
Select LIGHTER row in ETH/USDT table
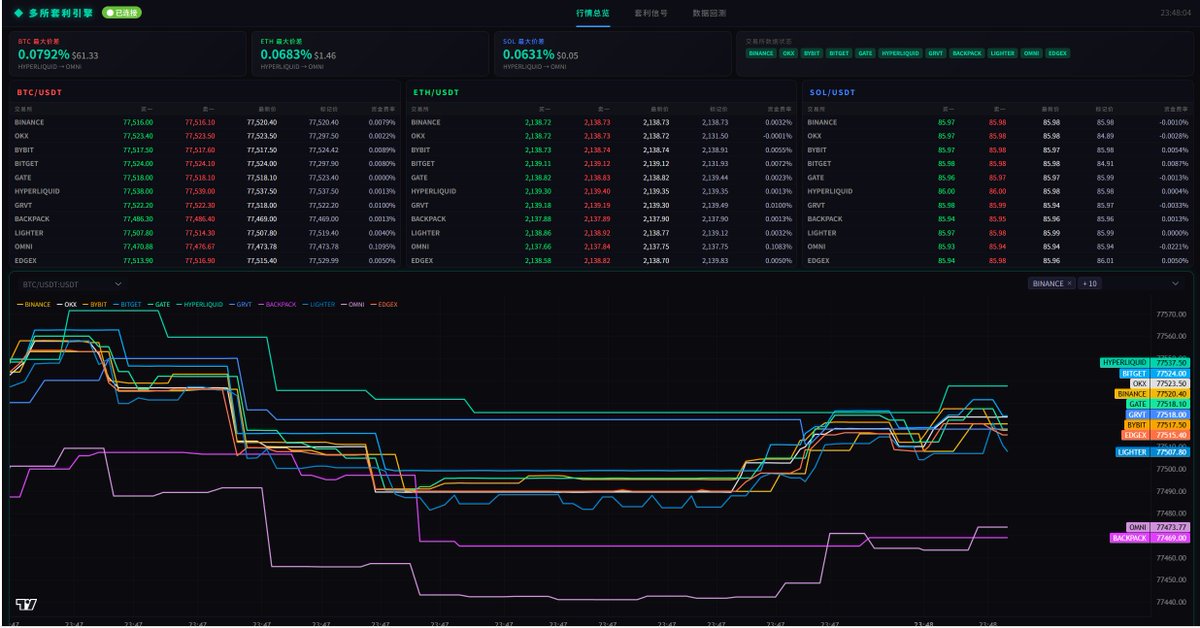point(602,232)
